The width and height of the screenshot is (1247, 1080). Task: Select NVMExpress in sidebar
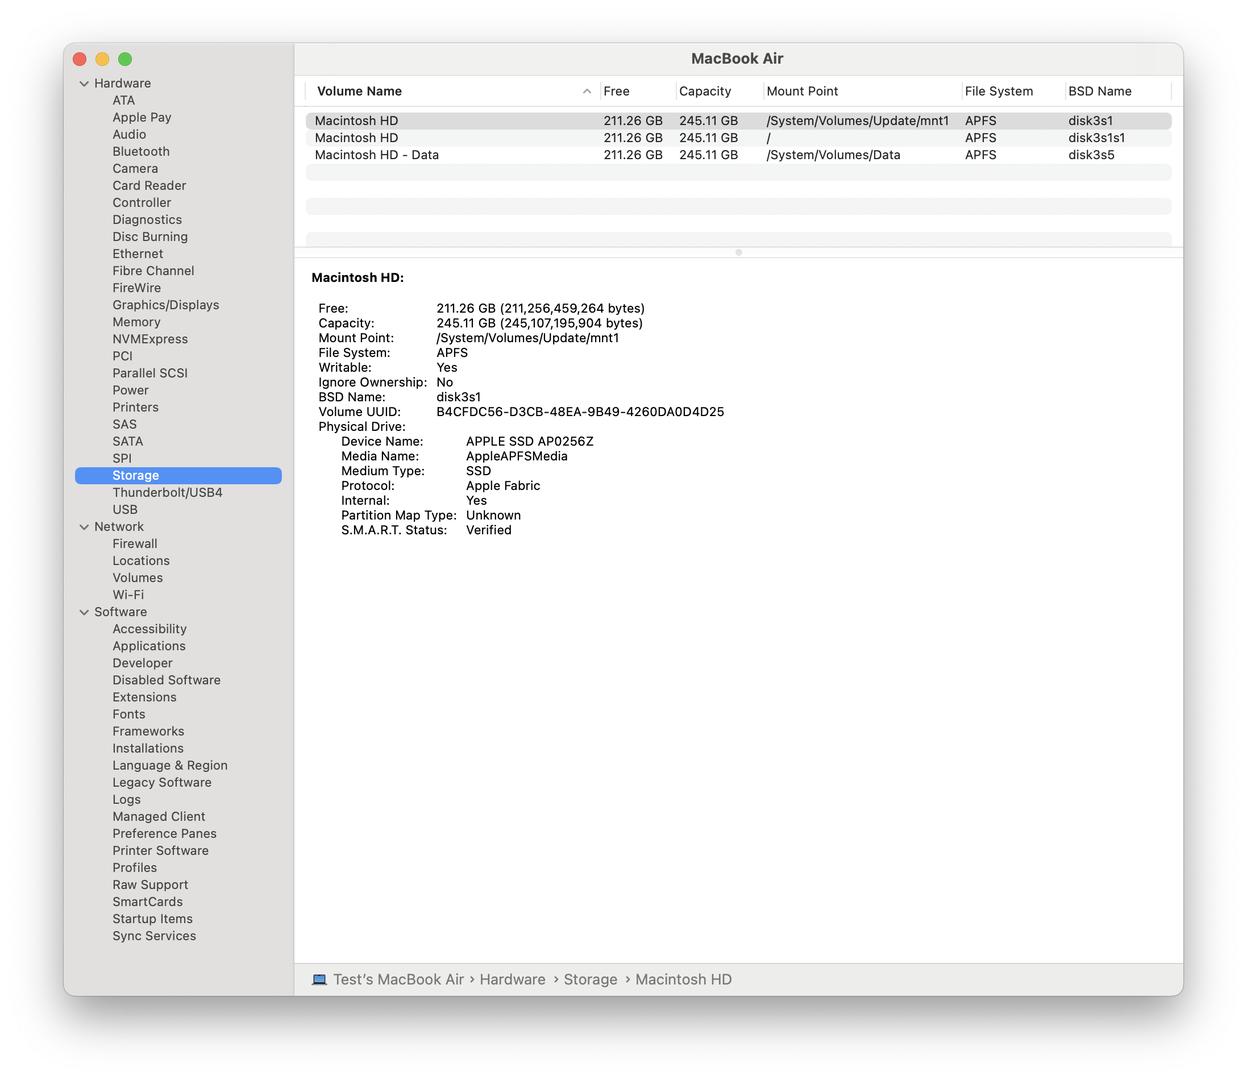(x=150, y=339)
